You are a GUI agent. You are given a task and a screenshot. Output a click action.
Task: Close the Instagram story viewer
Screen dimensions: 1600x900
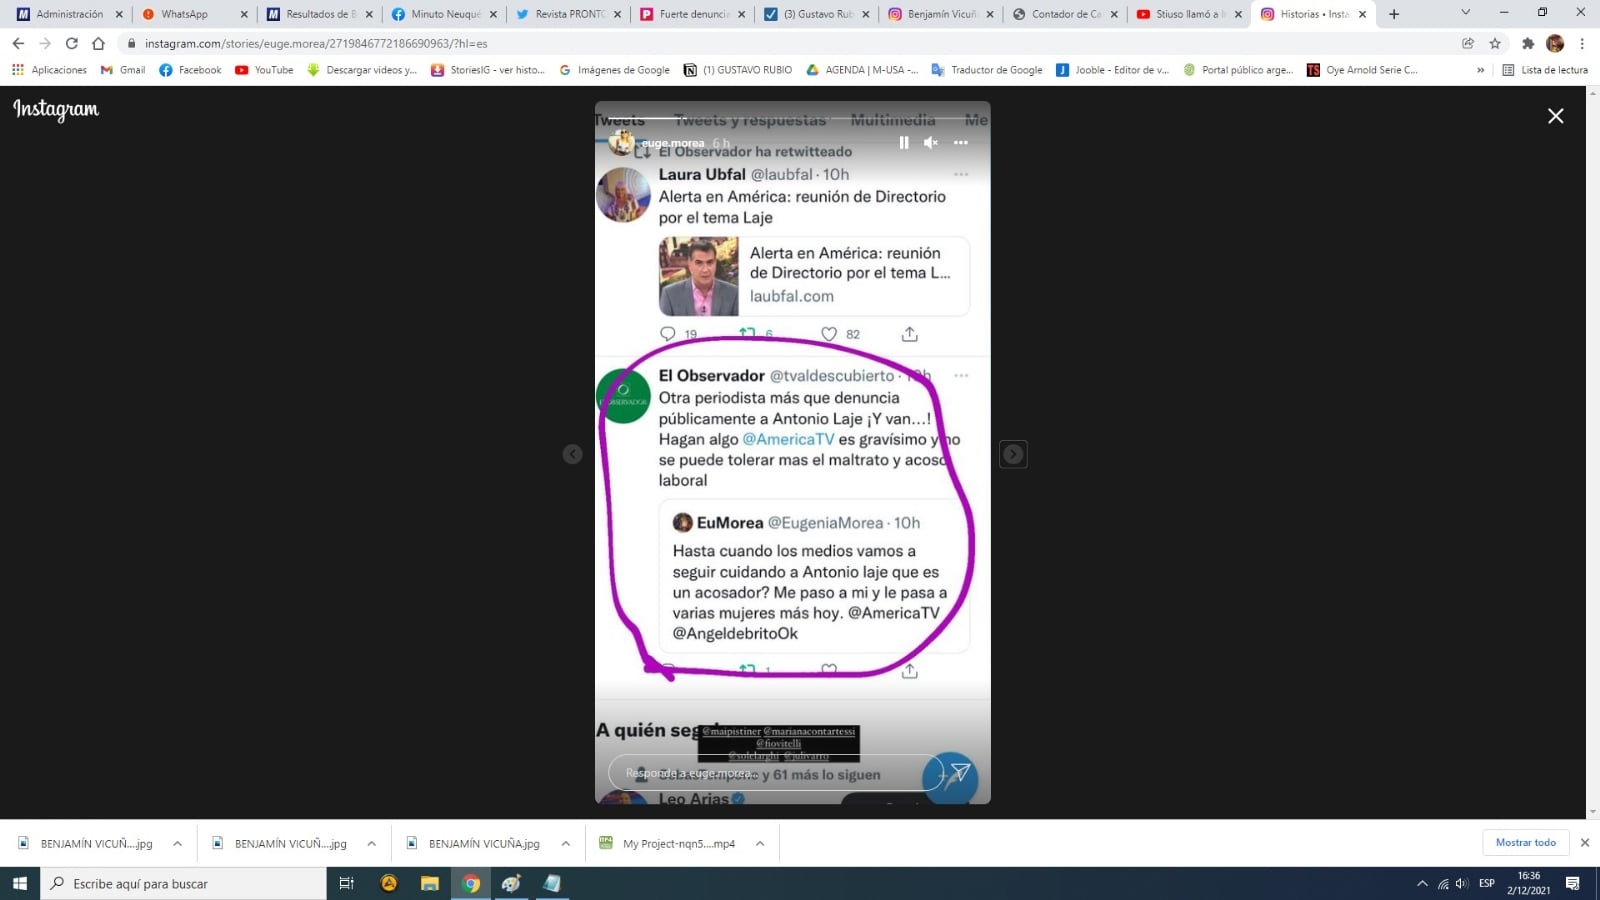tap(1556, 116)
